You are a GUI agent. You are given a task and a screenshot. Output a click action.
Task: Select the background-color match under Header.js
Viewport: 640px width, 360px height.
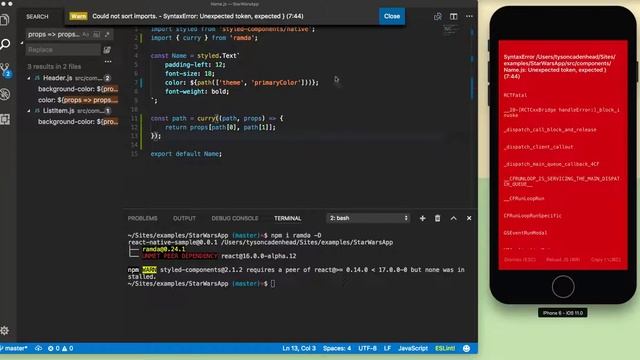pos(78,89)
